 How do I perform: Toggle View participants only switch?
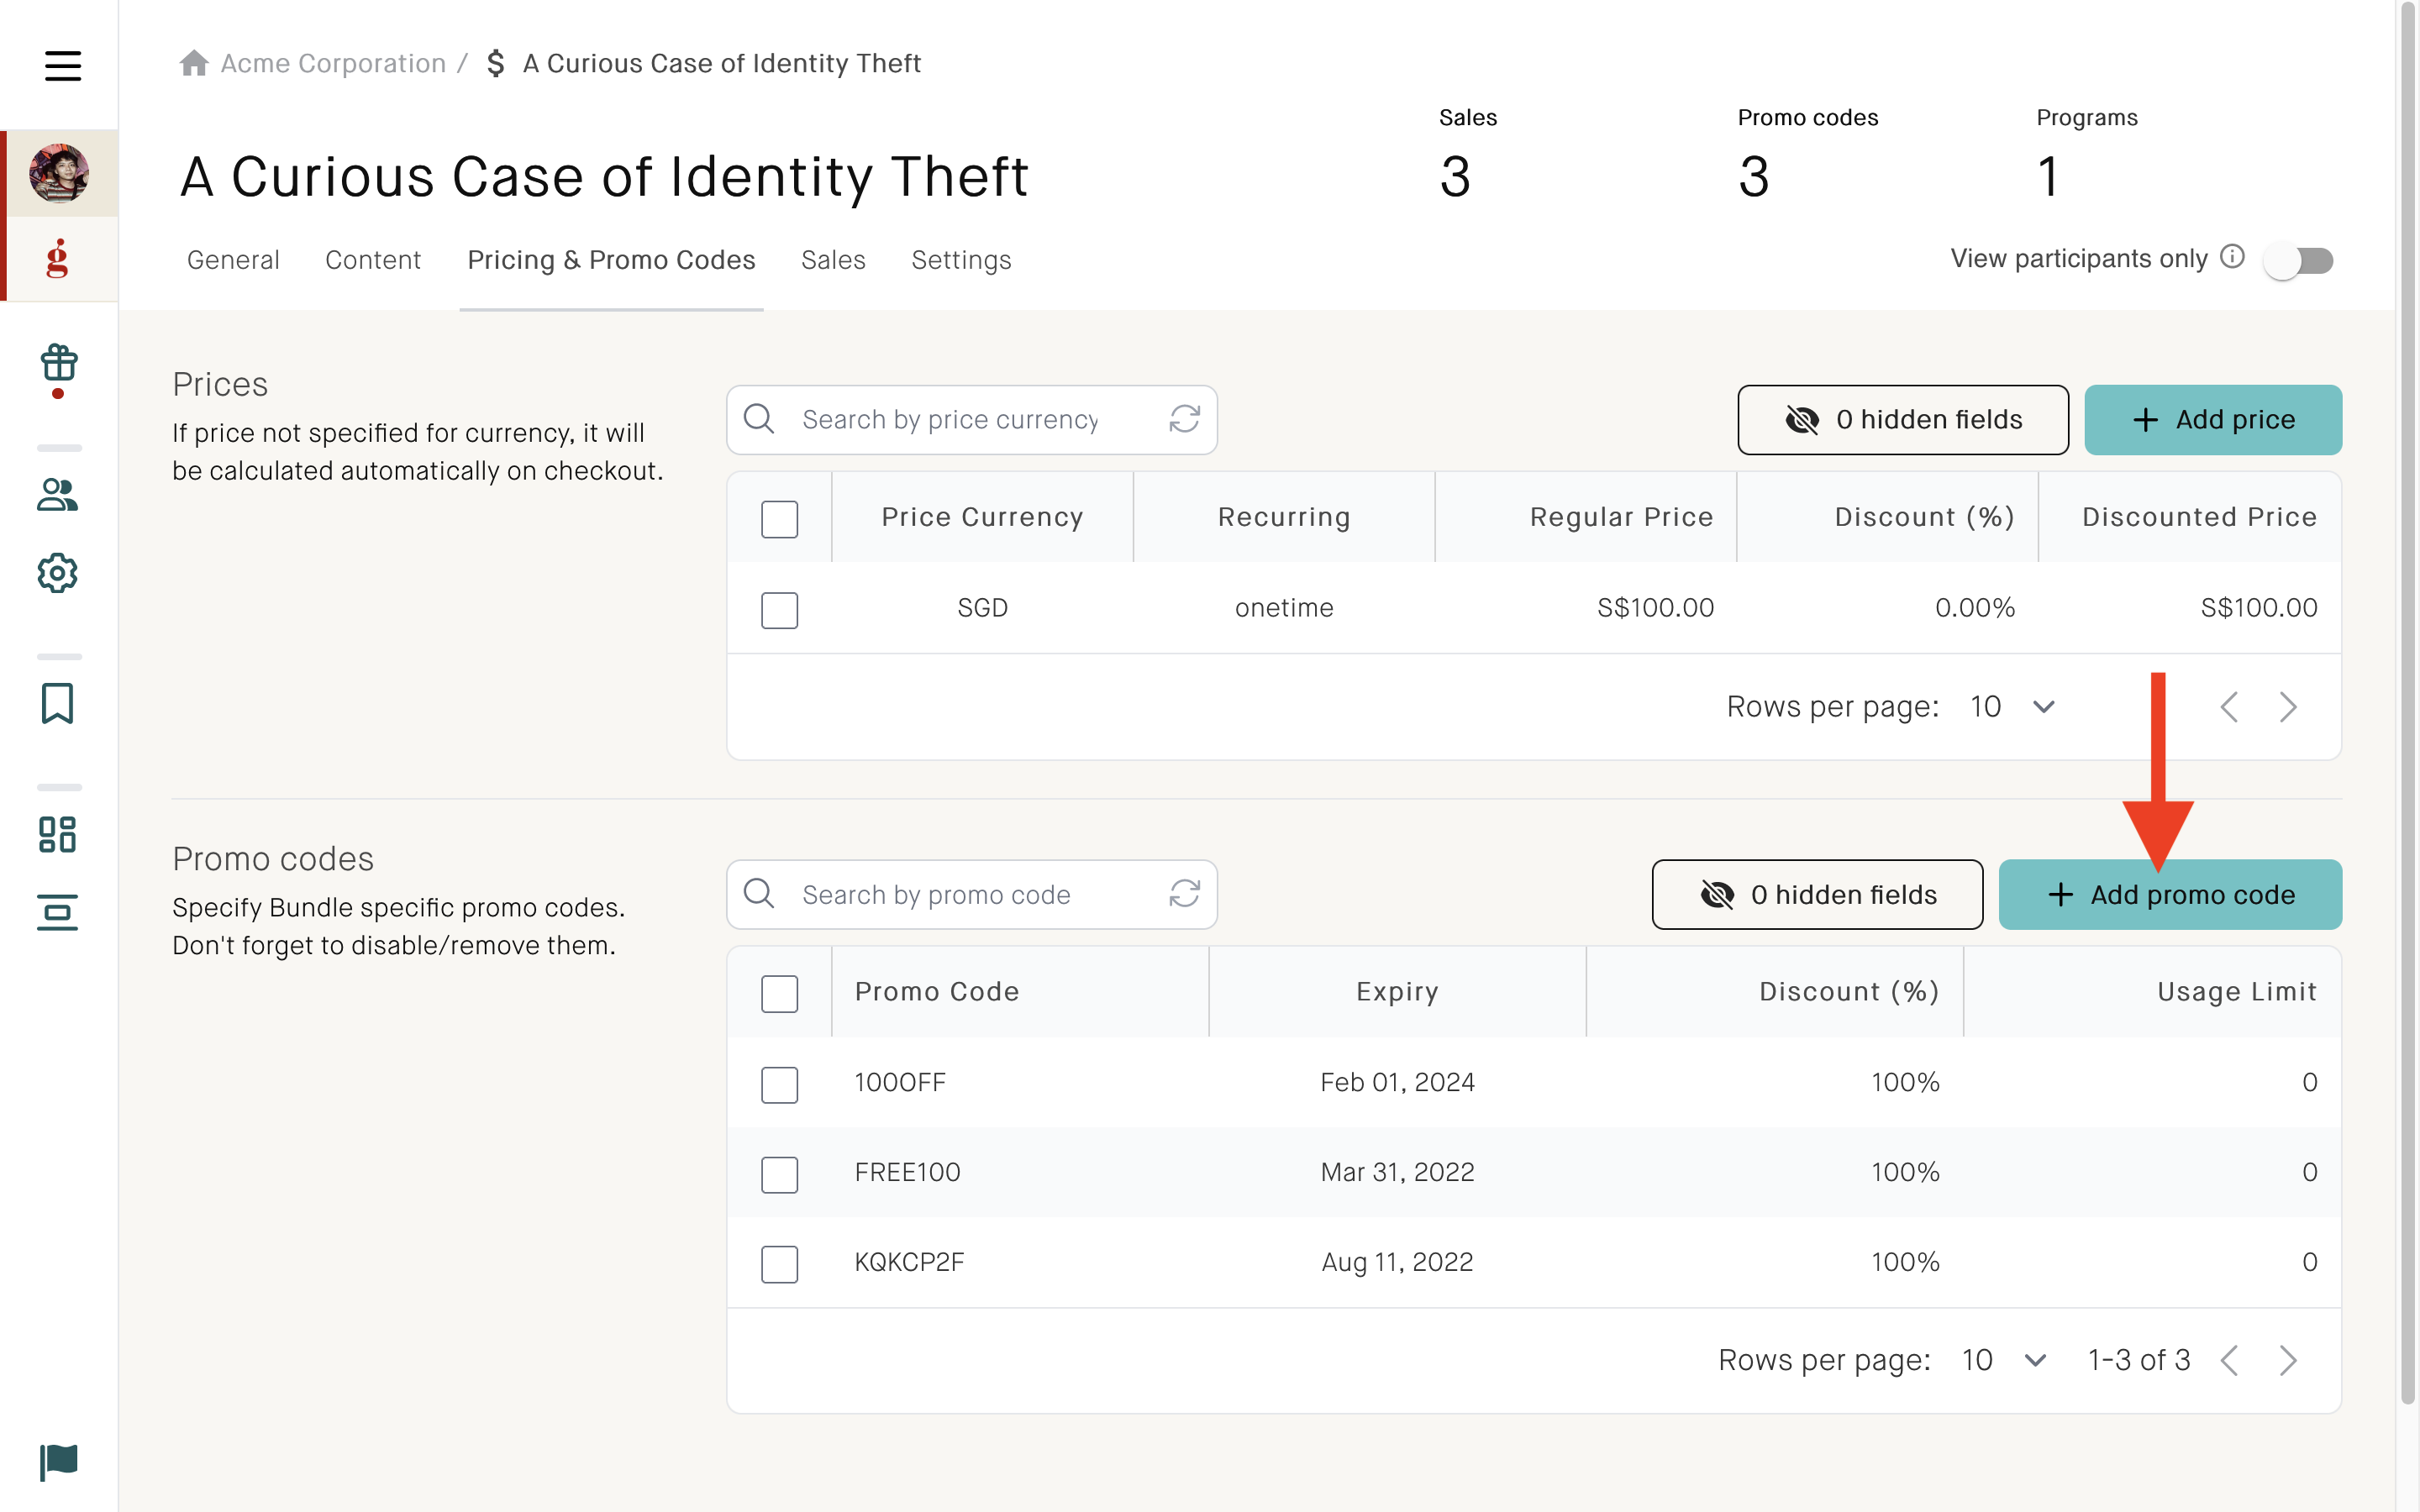click(2300, 261)
